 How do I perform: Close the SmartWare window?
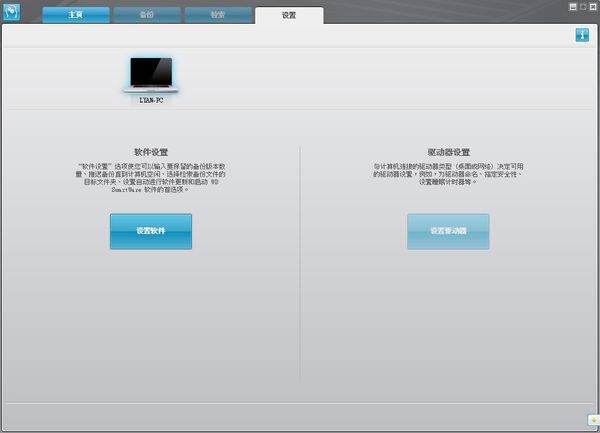click(592, 6)
